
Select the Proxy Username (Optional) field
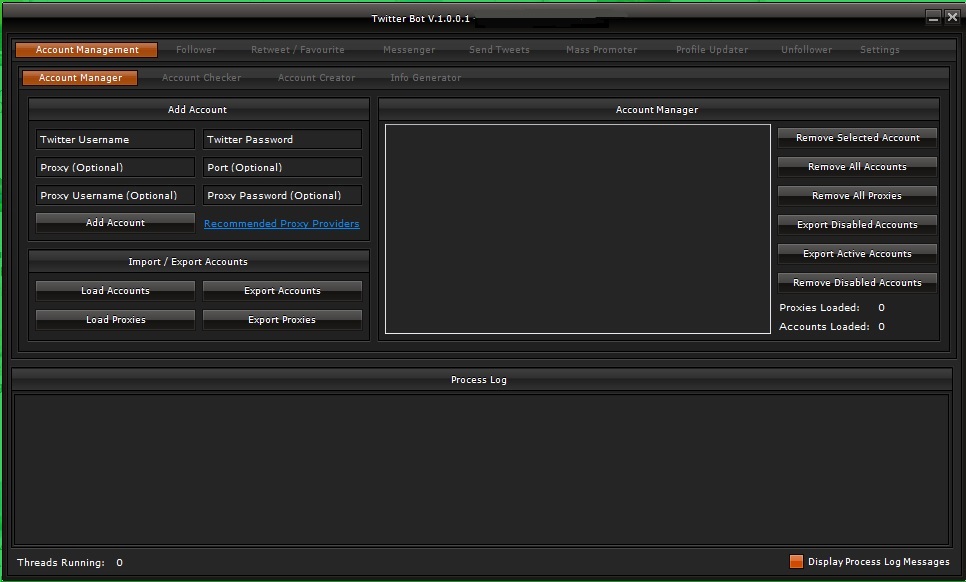pyautogui.click(x=115, y=195)
